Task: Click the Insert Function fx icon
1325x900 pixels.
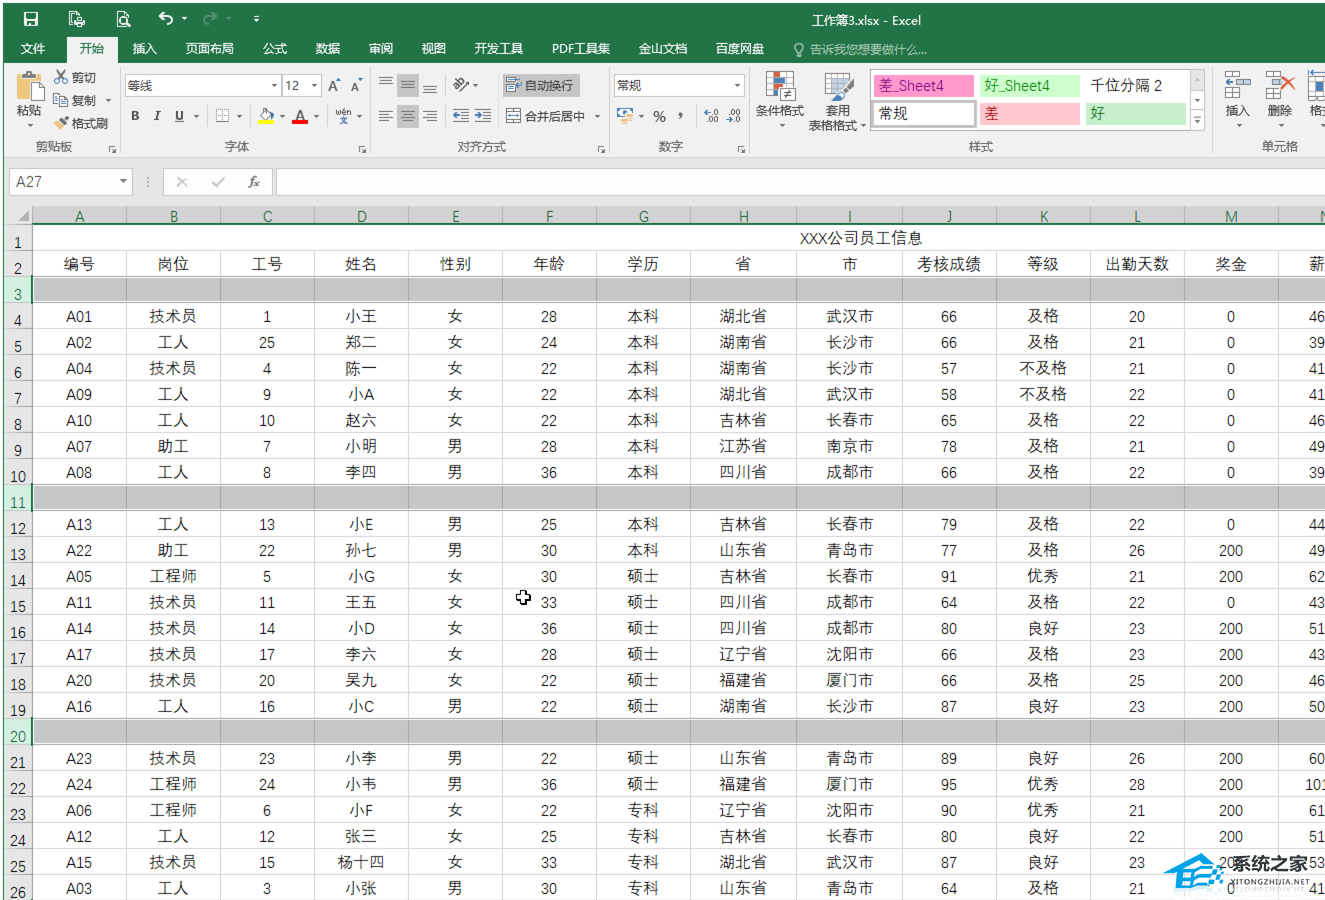Action: point(254,182)
